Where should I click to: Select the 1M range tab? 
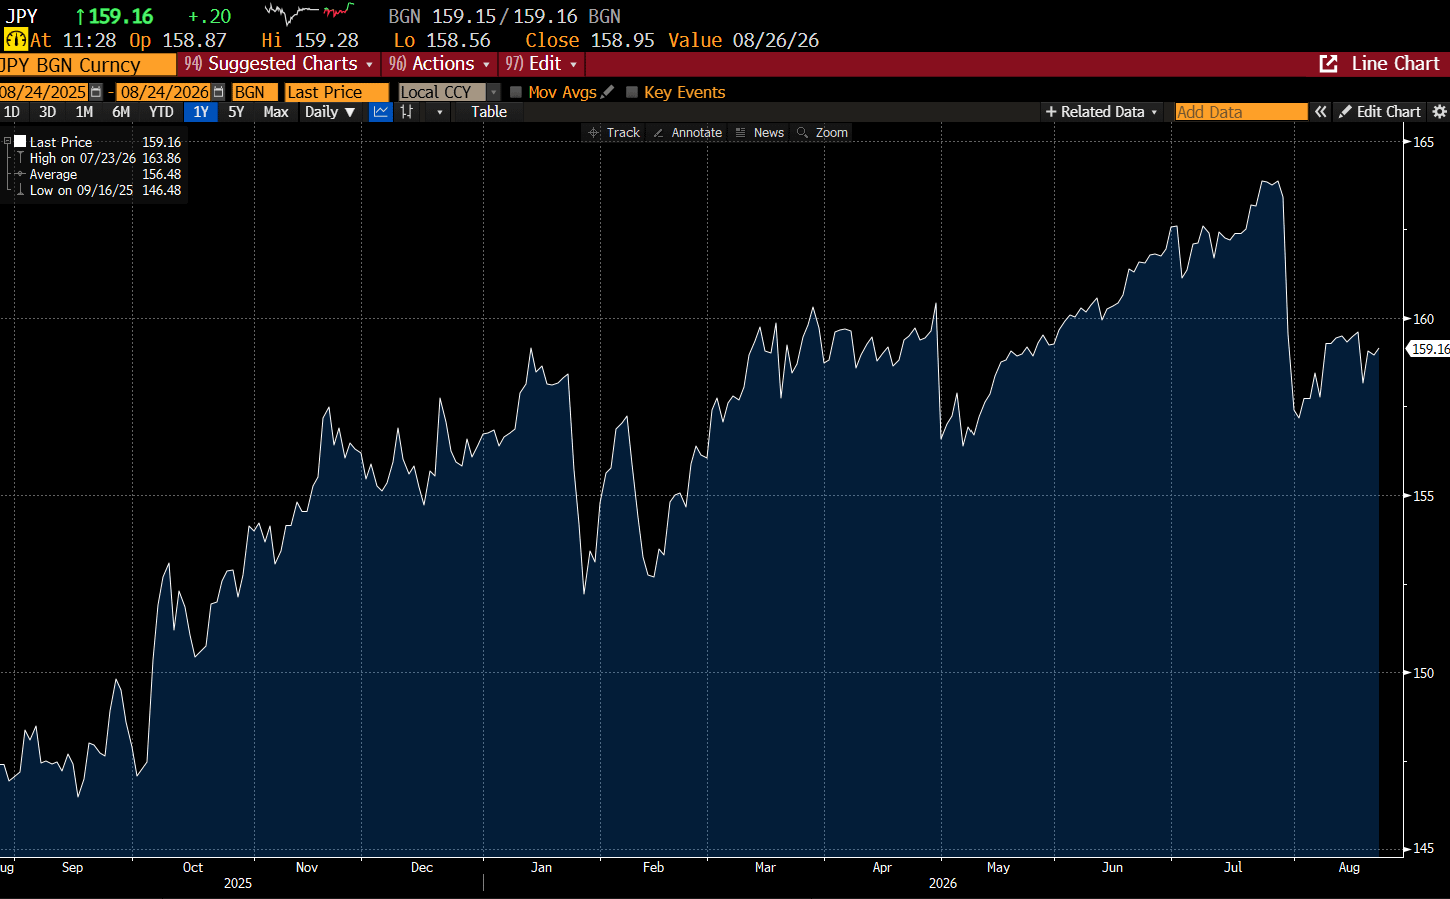point(84,112)
